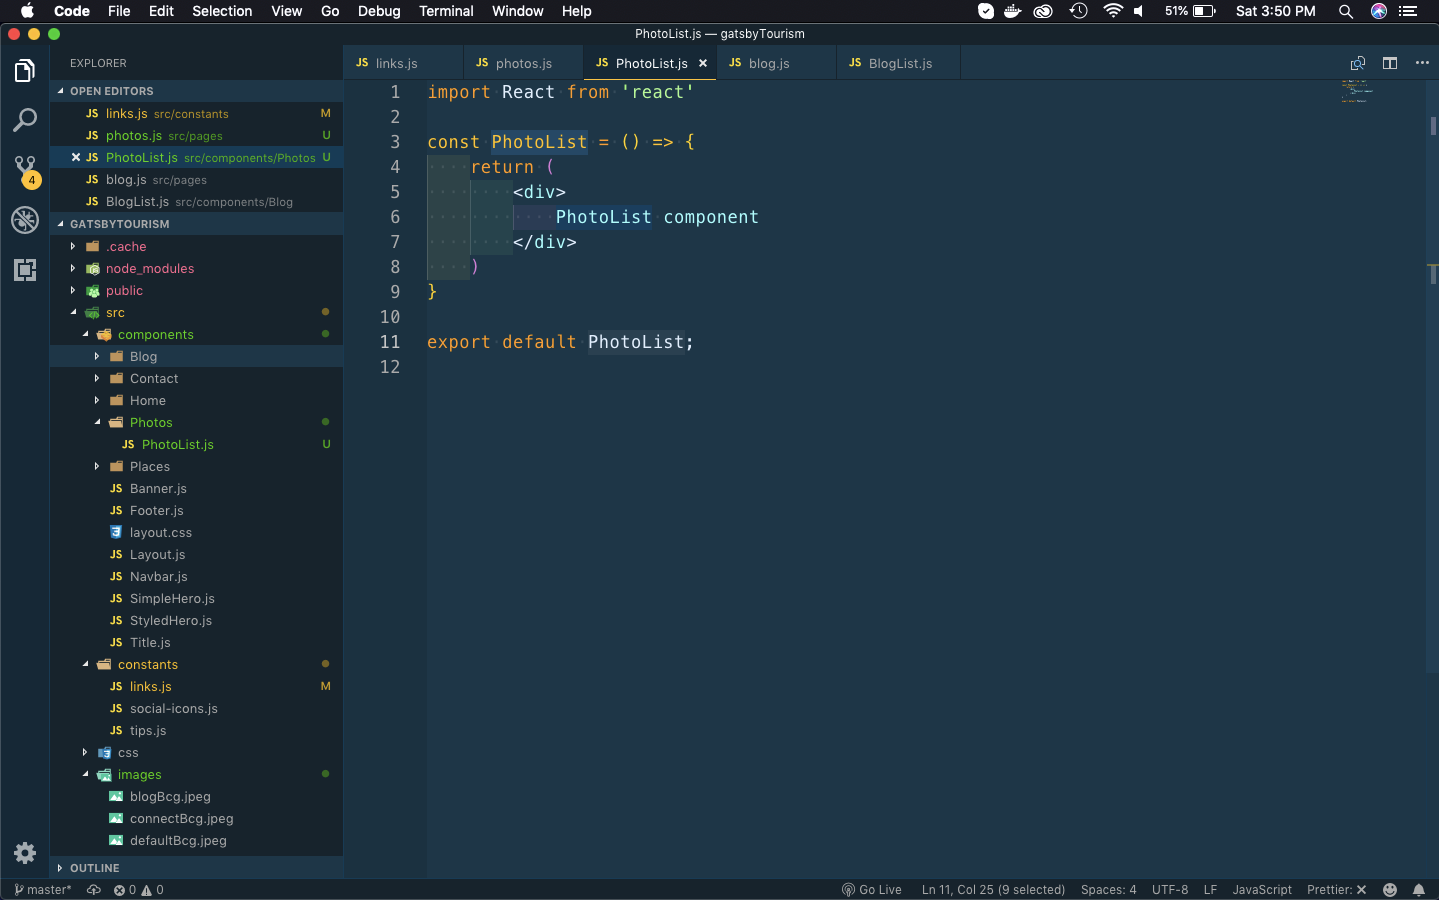Toggle the Prettier status bar item
The height and width of the screenshot is (900, 1439).
[x=1336, y=890]
